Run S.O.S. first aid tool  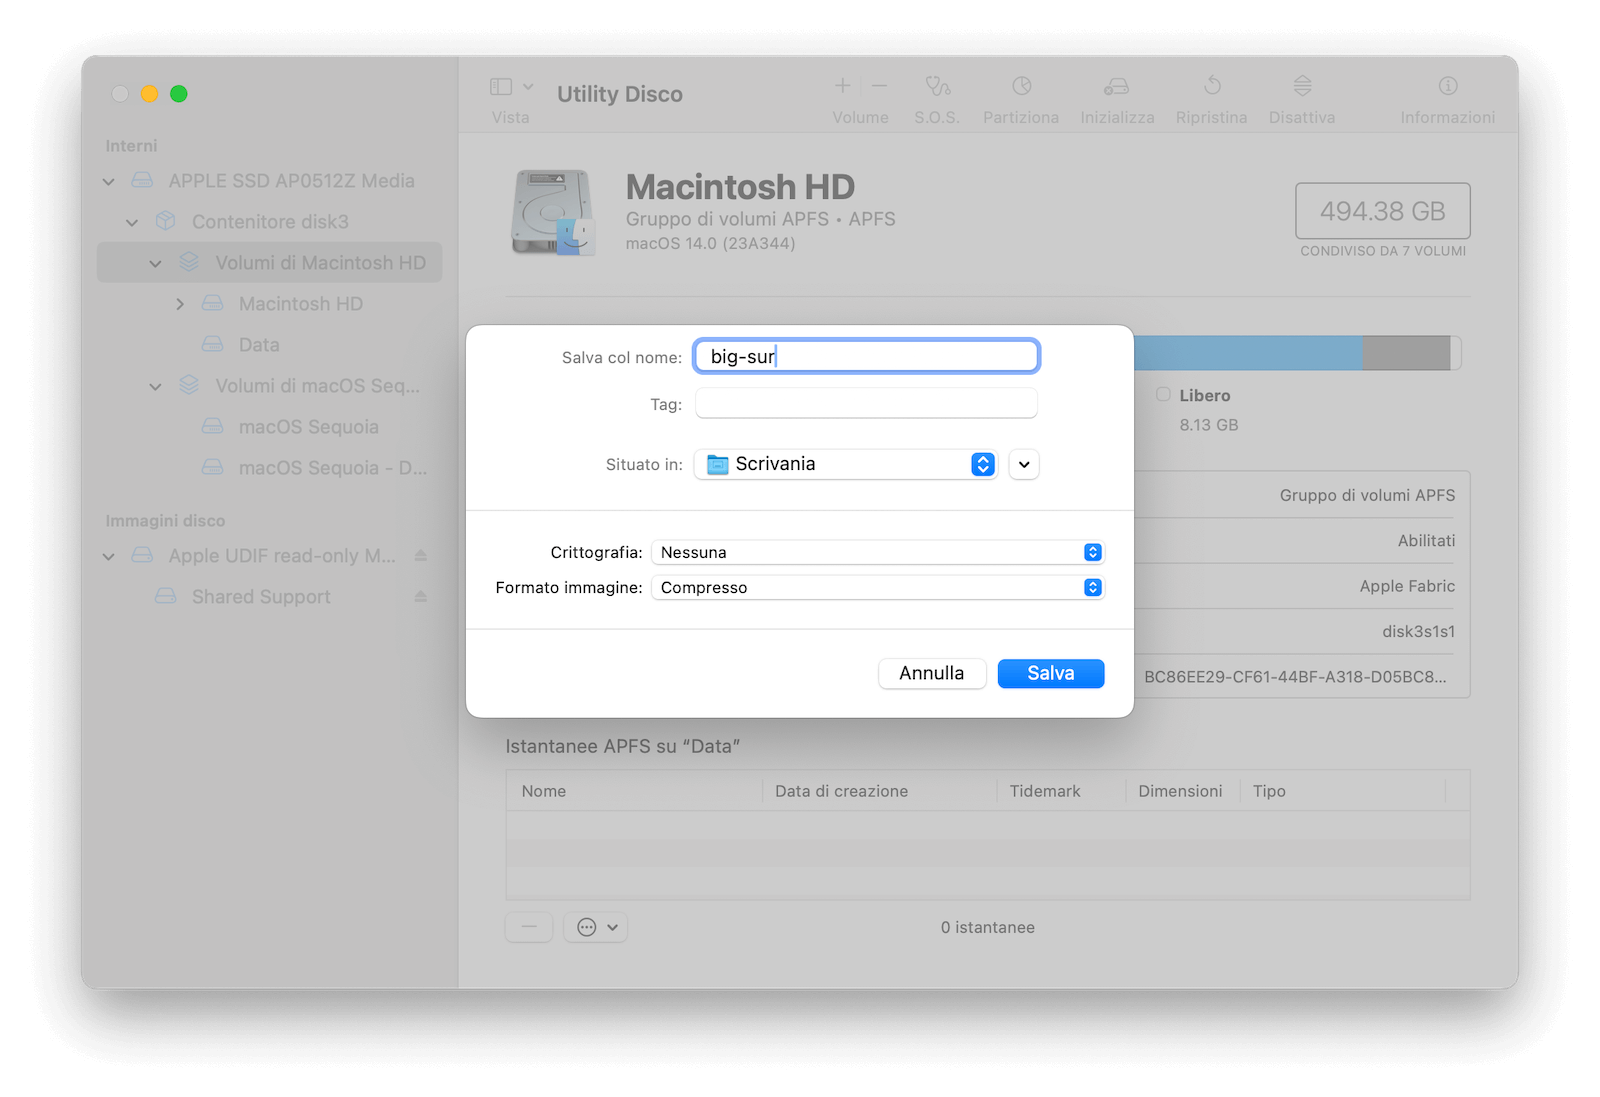(x=937, y=86)
